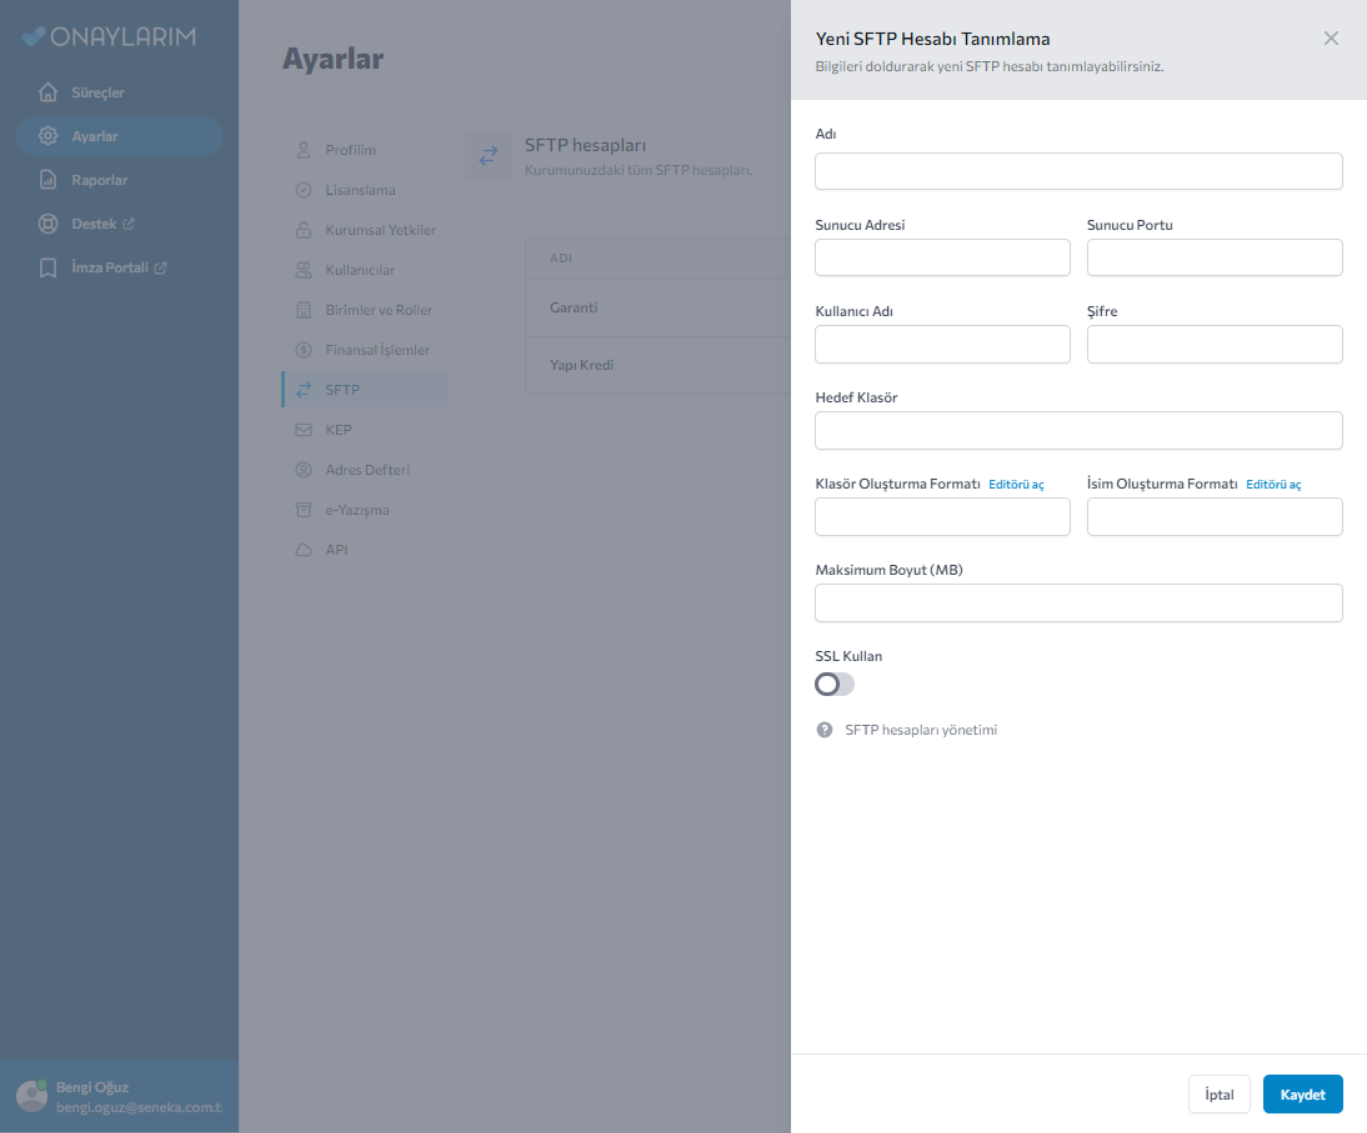1367x1133 pixels.
Task: Open editor for Klasör Oluşturma Formatı
Action: pos(1015,485)
